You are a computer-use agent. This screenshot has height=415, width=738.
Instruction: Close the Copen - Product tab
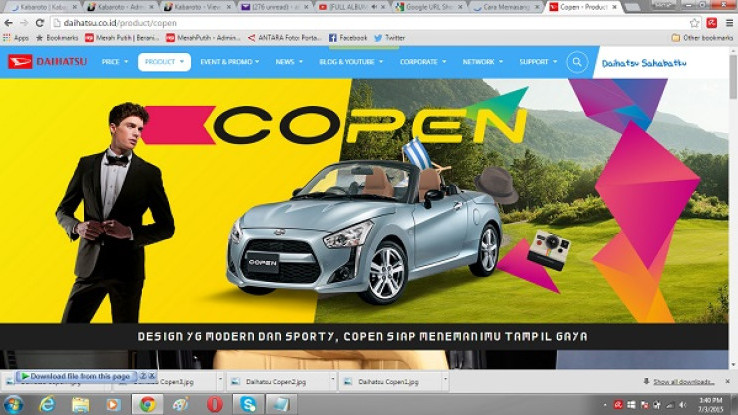pyautogui.click(x=614, y=7)
